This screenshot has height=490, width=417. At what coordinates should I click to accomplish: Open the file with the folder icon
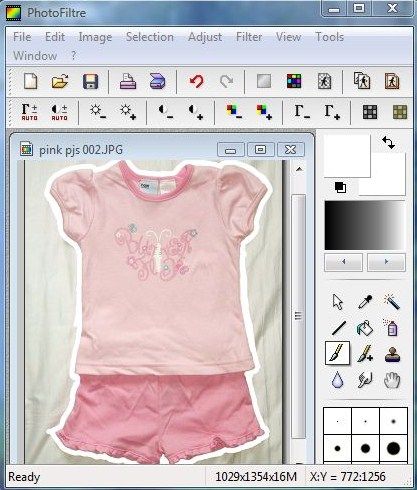coord(60,81)
